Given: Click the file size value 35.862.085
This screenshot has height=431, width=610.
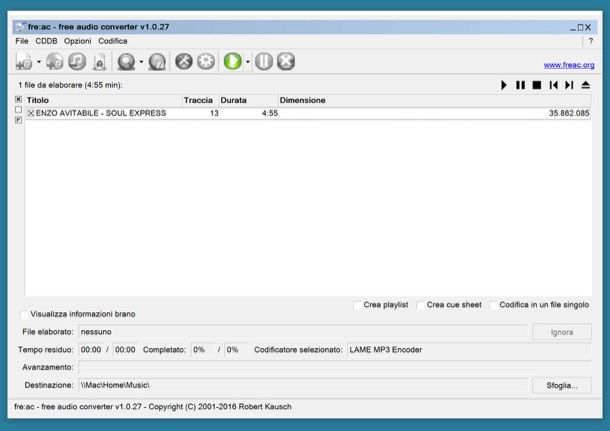Looking at the screenshot, I should pos(569,113).
